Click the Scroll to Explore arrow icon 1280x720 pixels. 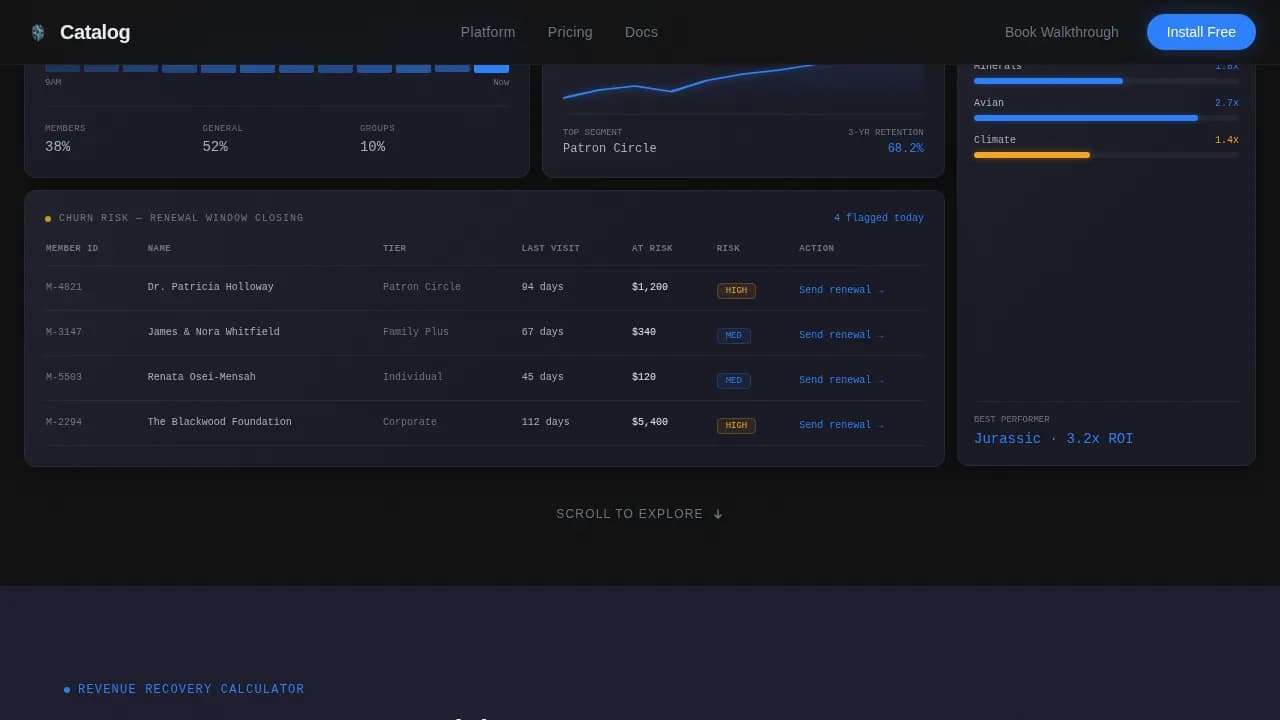tap(718, 514)
